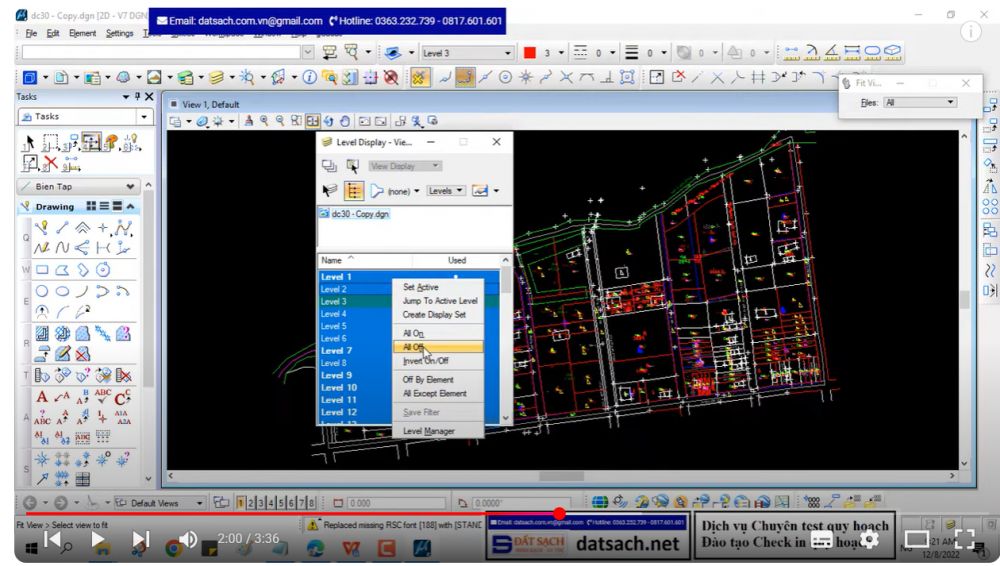Choose 'Invert On/Off' in the context menu
1000x566 pixels.
coord(438,361)
